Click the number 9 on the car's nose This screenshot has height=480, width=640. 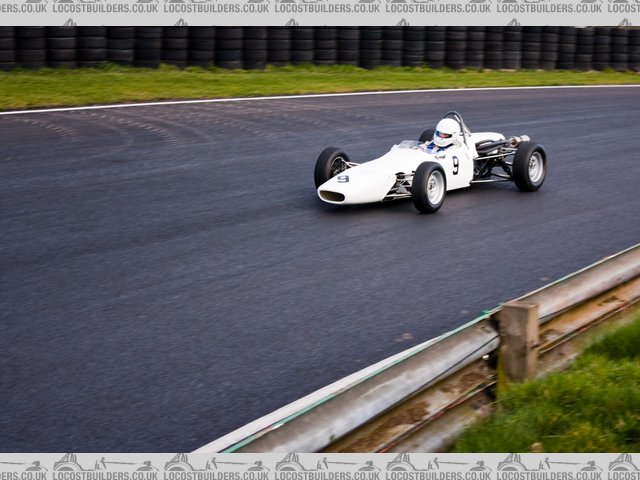coord(343,179)
